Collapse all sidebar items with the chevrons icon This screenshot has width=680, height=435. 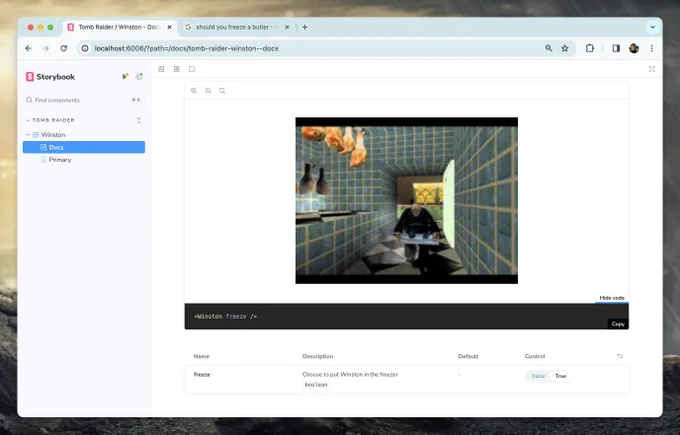pyautogui.click(x=139, y=120)
